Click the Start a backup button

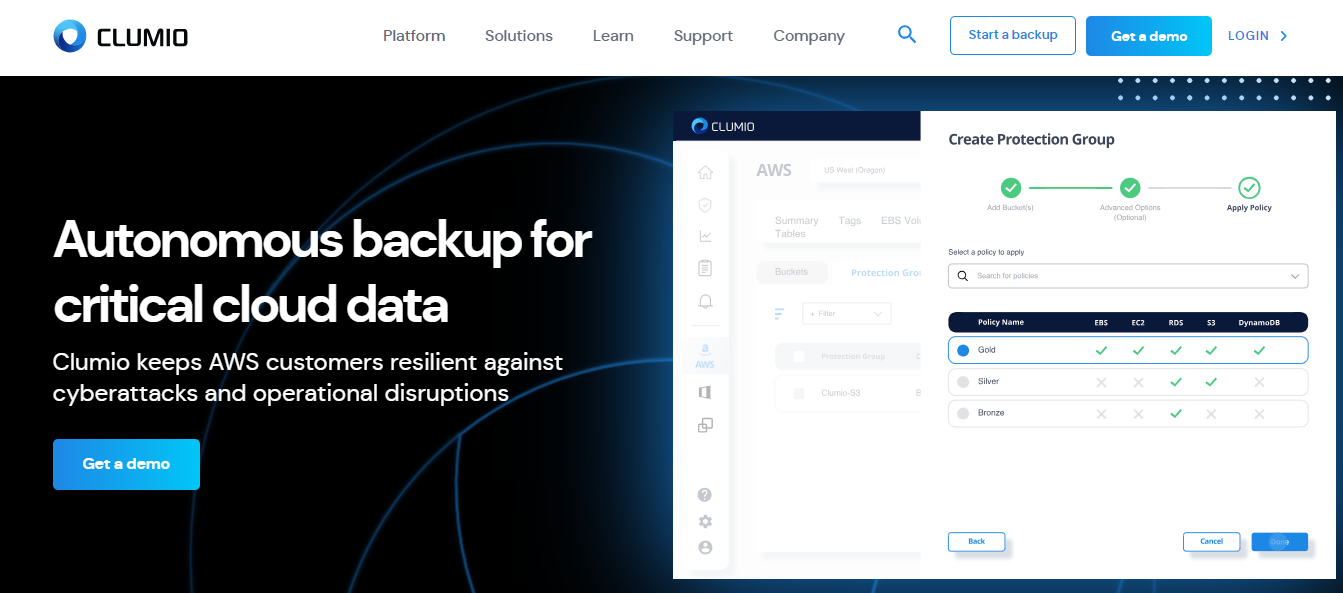(1013, 35)
